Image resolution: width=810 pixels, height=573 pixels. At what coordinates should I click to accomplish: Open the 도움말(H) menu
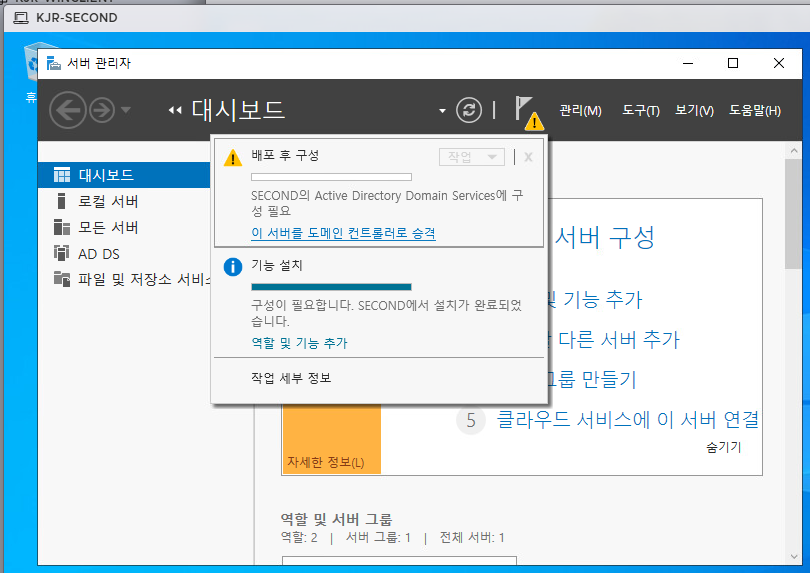tap(755, 111)
